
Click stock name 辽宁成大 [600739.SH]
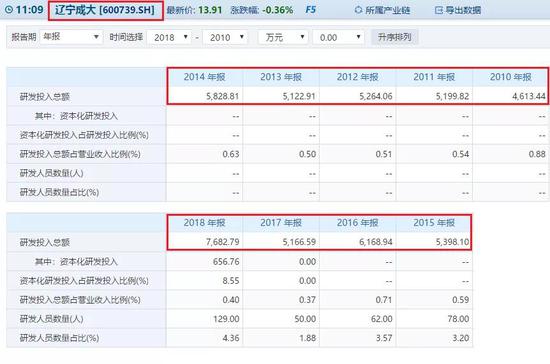point(105,10)
